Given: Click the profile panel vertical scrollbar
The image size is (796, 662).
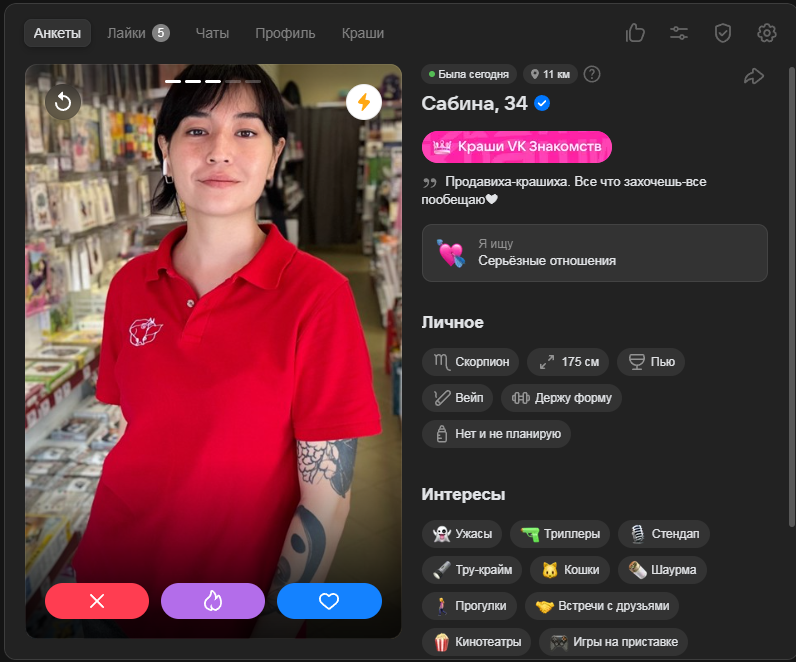Looking at the screenshot, I should coord(791,297).
